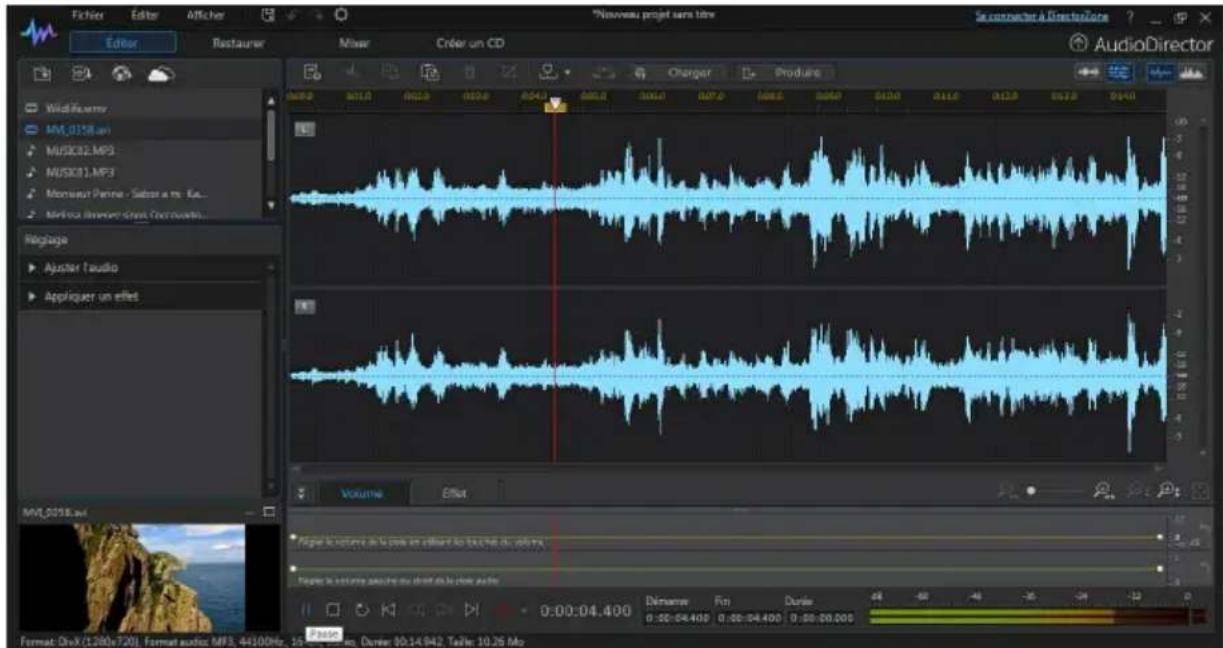Click the horizontal zoom slider
The image size is (1223, 648).
click(1056, 493)
